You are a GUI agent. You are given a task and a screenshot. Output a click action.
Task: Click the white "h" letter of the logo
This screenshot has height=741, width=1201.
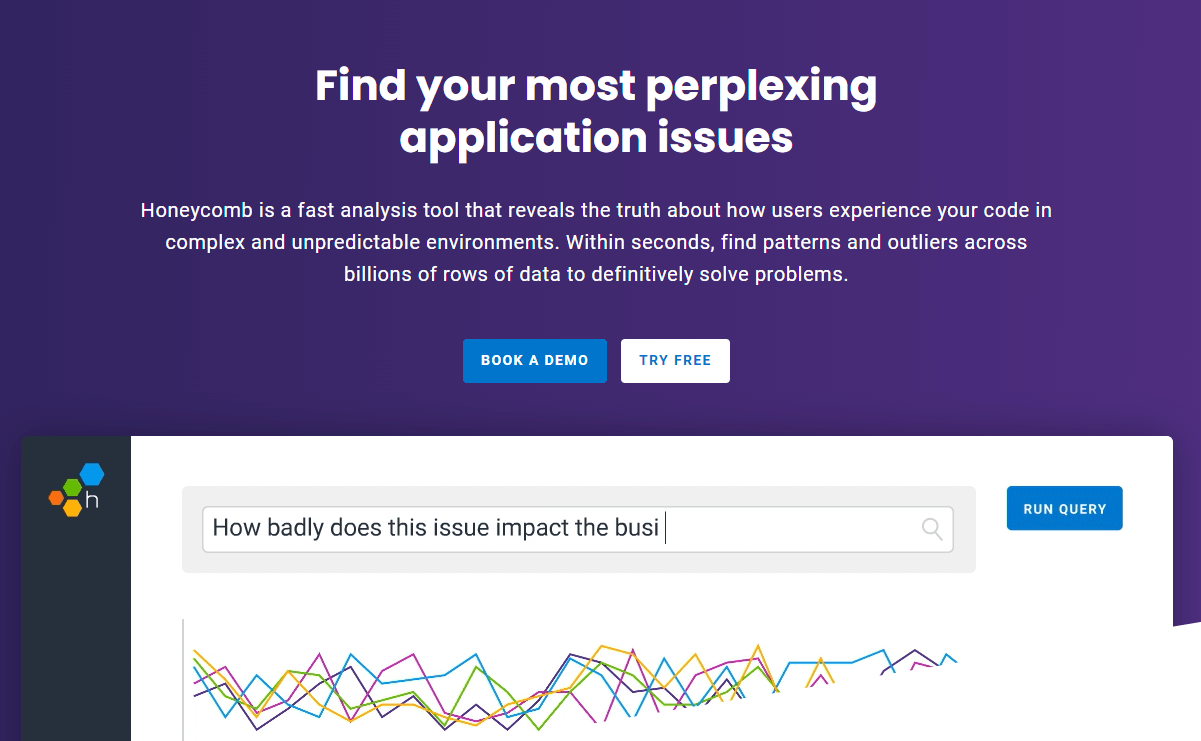(x=92, y=499)
